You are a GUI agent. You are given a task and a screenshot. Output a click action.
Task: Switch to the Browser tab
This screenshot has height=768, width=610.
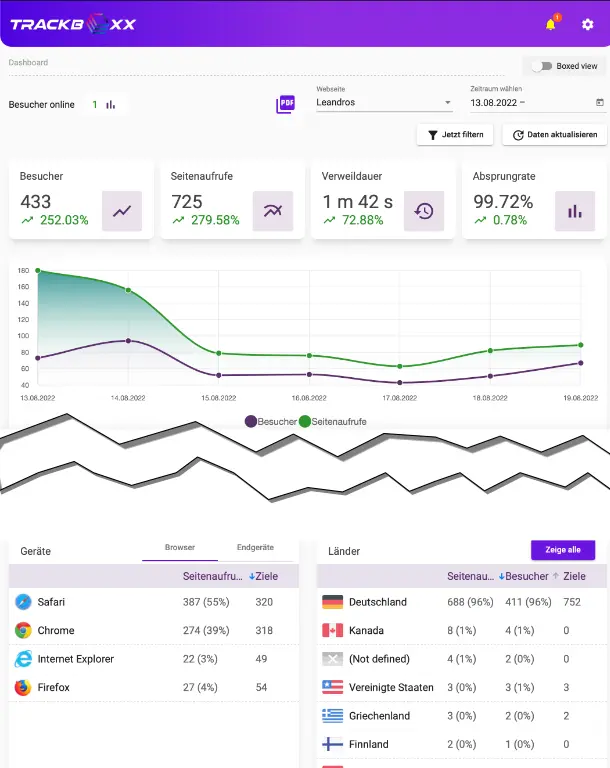[x=180, y=548]
